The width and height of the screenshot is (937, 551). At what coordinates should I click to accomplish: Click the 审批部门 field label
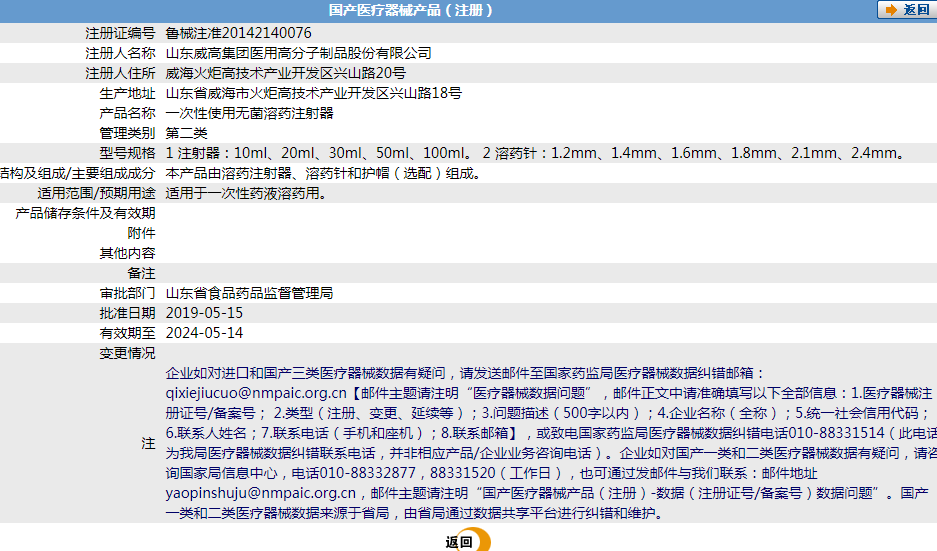pyautogui.click(x=127, y=293)
